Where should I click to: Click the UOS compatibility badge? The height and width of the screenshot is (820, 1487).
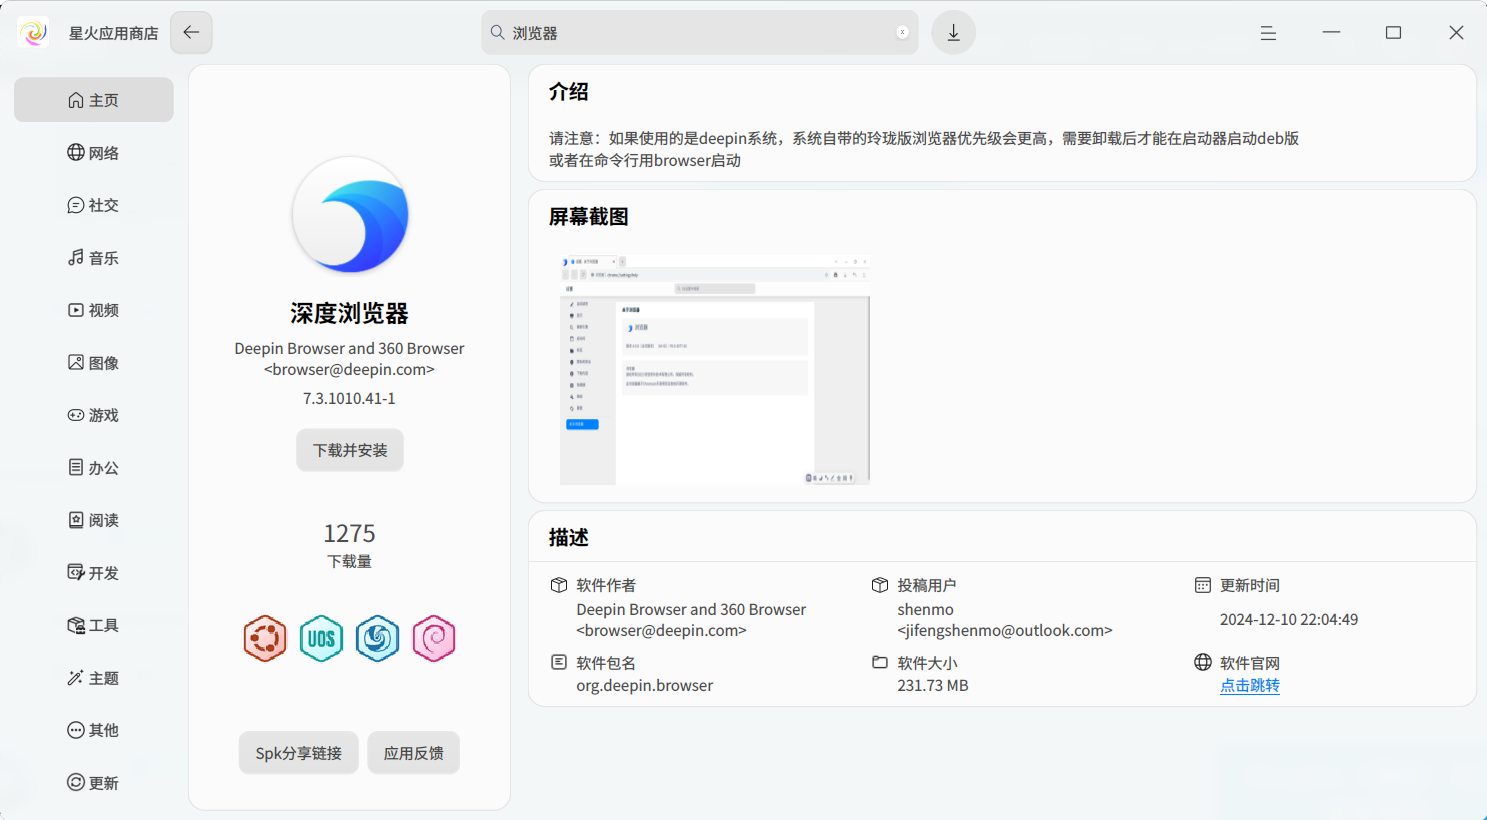[x=321, y=638]
